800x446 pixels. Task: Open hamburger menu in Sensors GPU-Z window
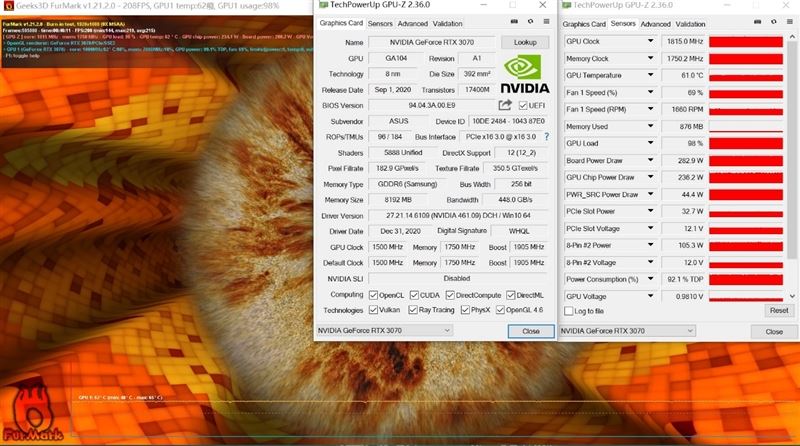(x=790, y=21)
